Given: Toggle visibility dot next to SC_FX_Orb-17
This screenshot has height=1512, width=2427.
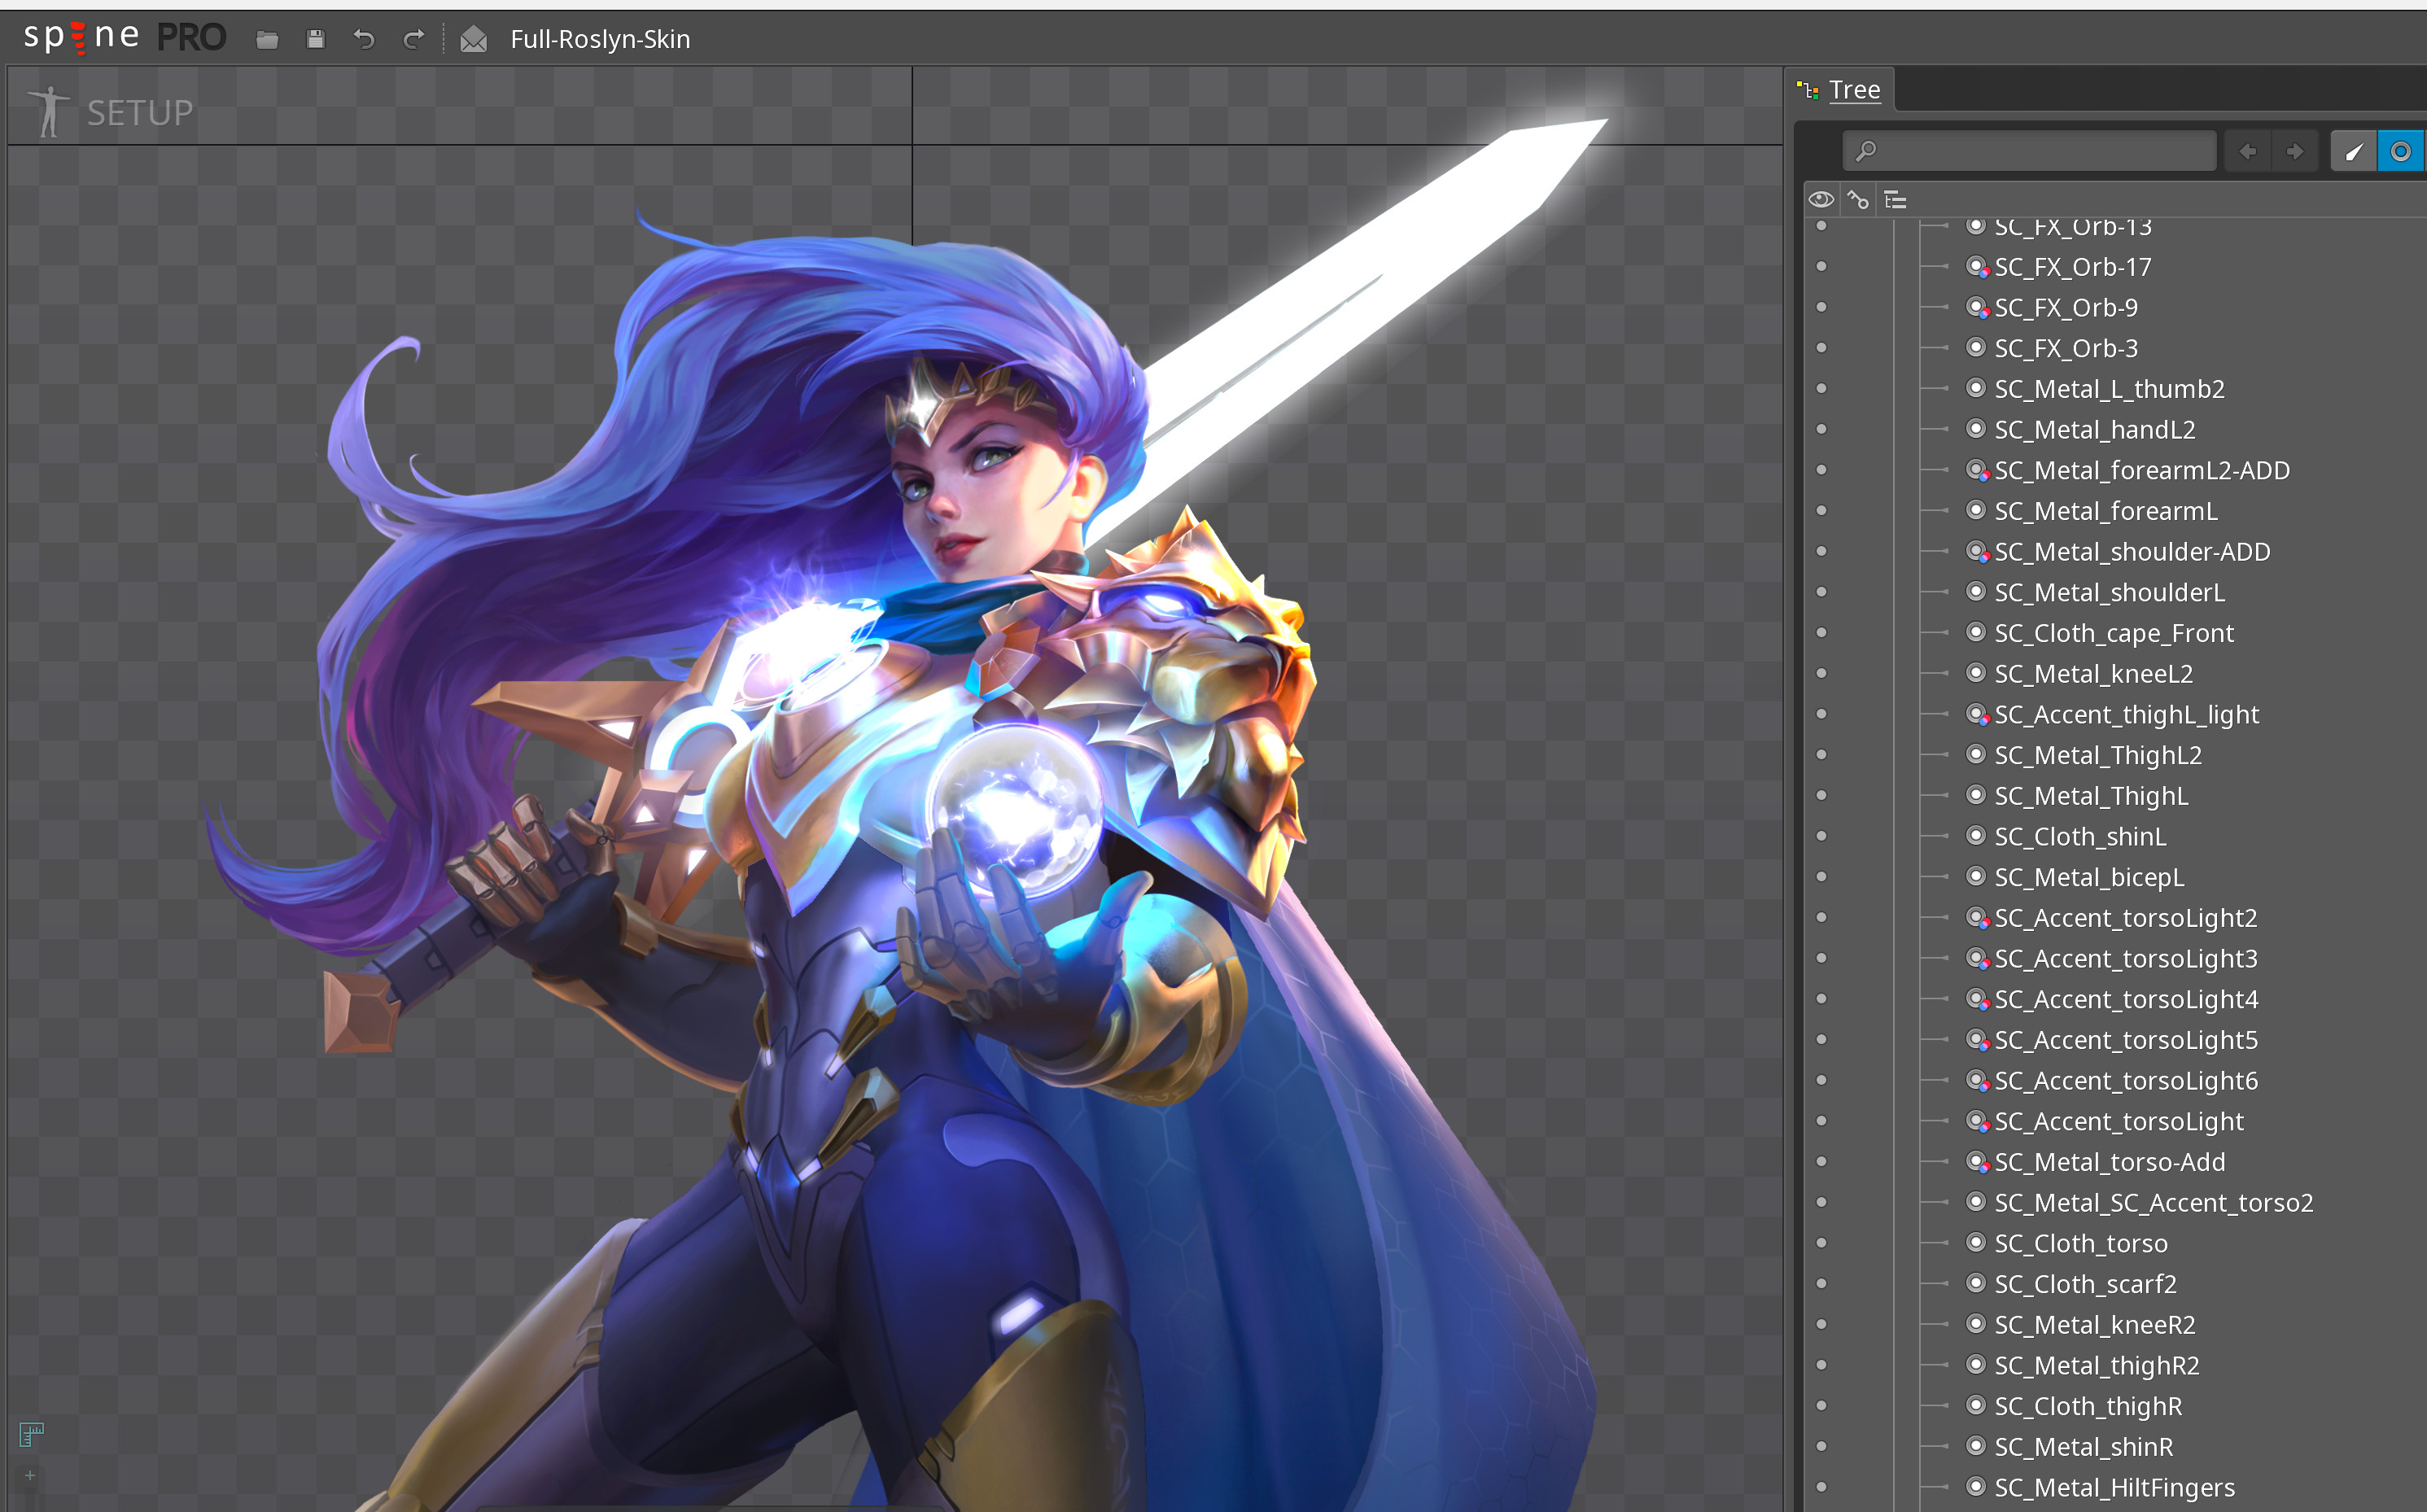Looking at the screenshot, I should click(x=1822, y=266).
